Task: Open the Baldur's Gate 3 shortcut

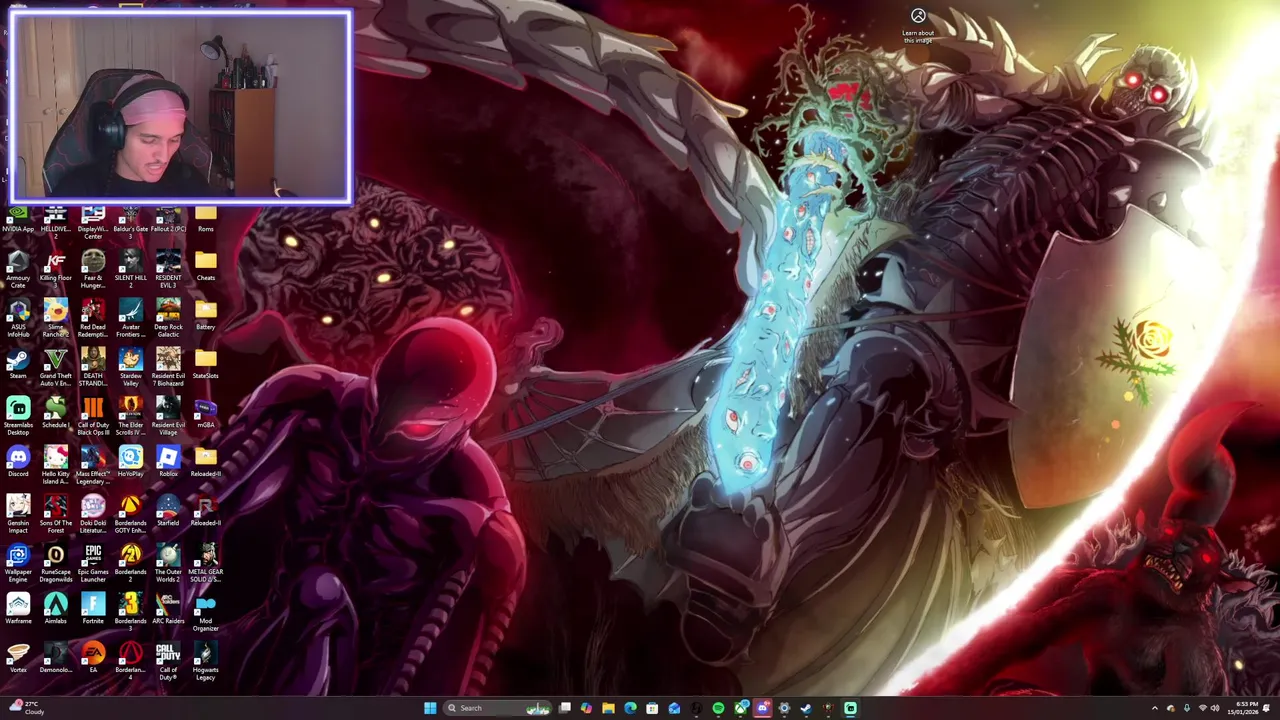Action: point(130,223)
